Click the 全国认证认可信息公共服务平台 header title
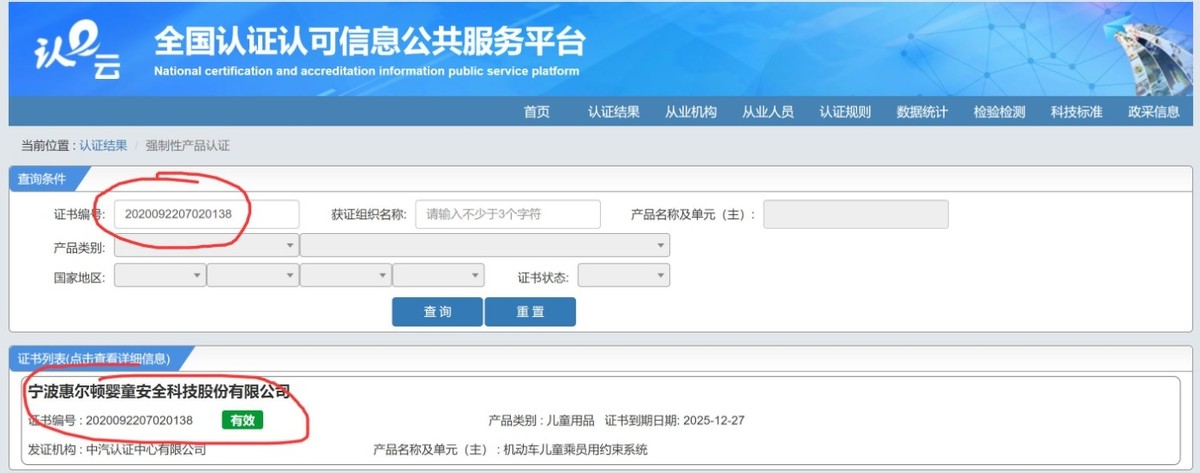Image resolution: width=1200 pixels, height=473 pixels. pyautogui.click(x=369, y=43)
